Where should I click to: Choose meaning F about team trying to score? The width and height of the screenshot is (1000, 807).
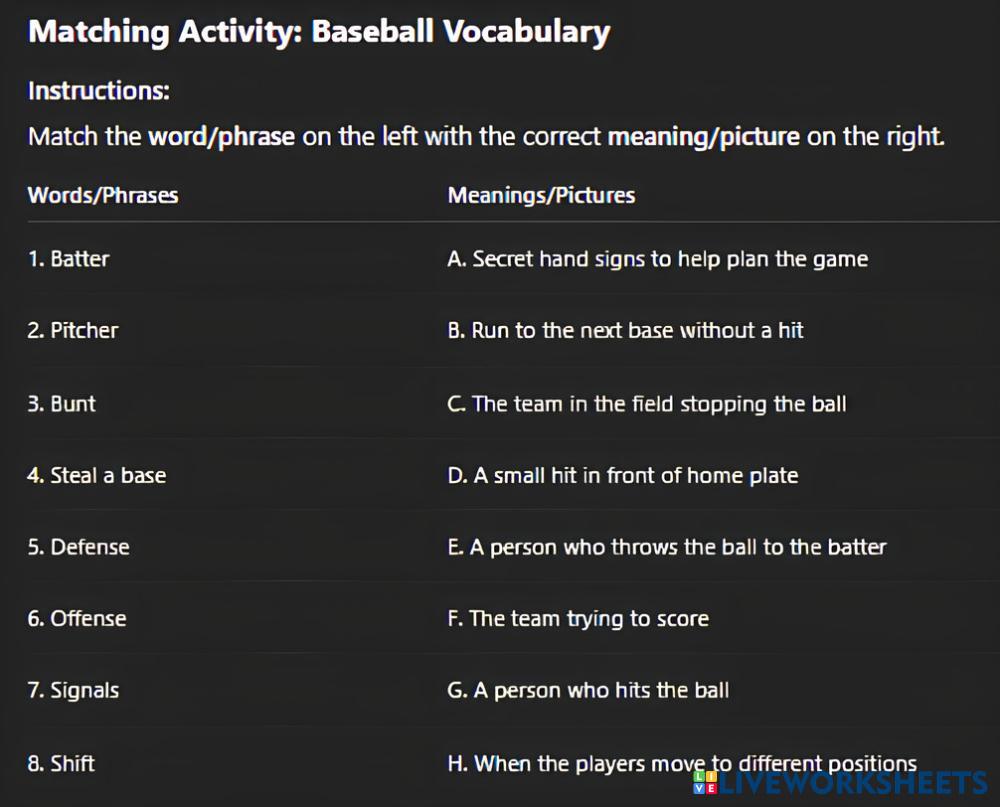coord(578,619)
